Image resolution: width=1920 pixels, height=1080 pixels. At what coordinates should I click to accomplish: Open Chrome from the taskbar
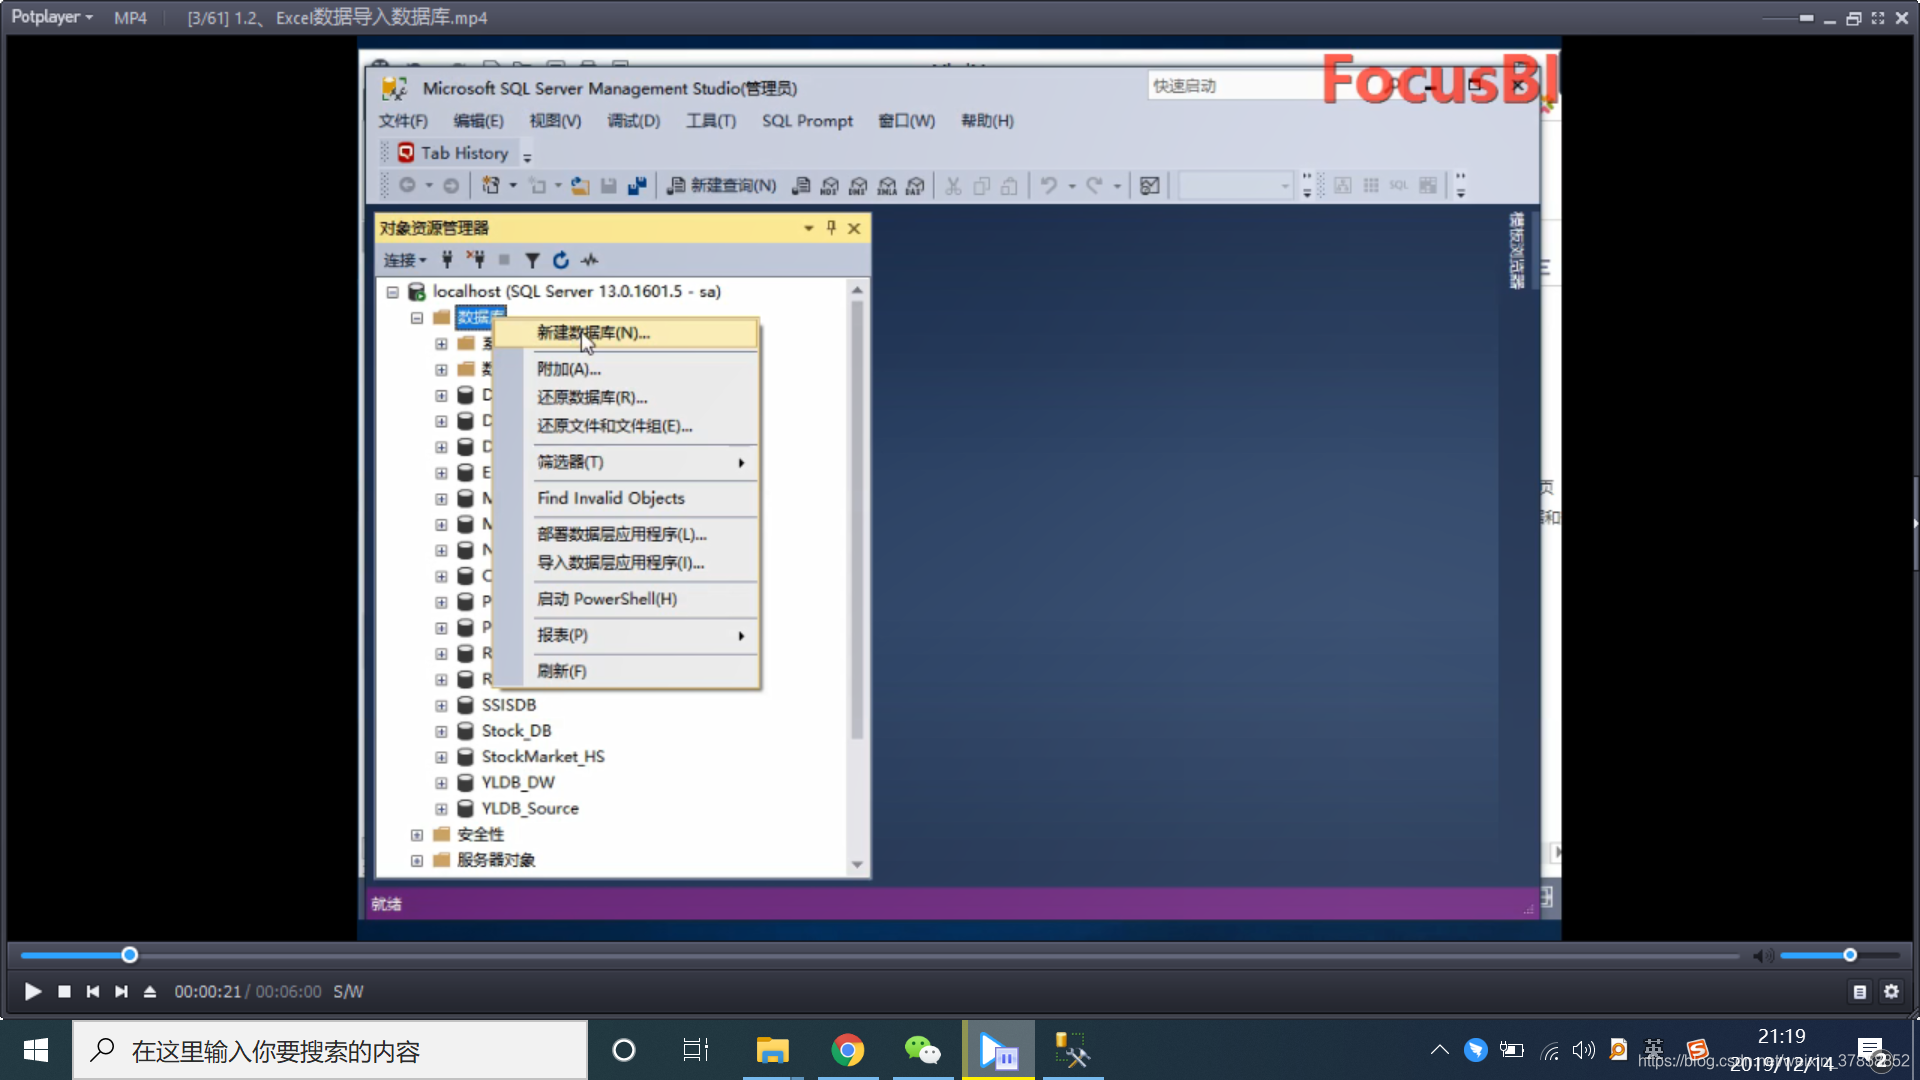pos(847,1050)
